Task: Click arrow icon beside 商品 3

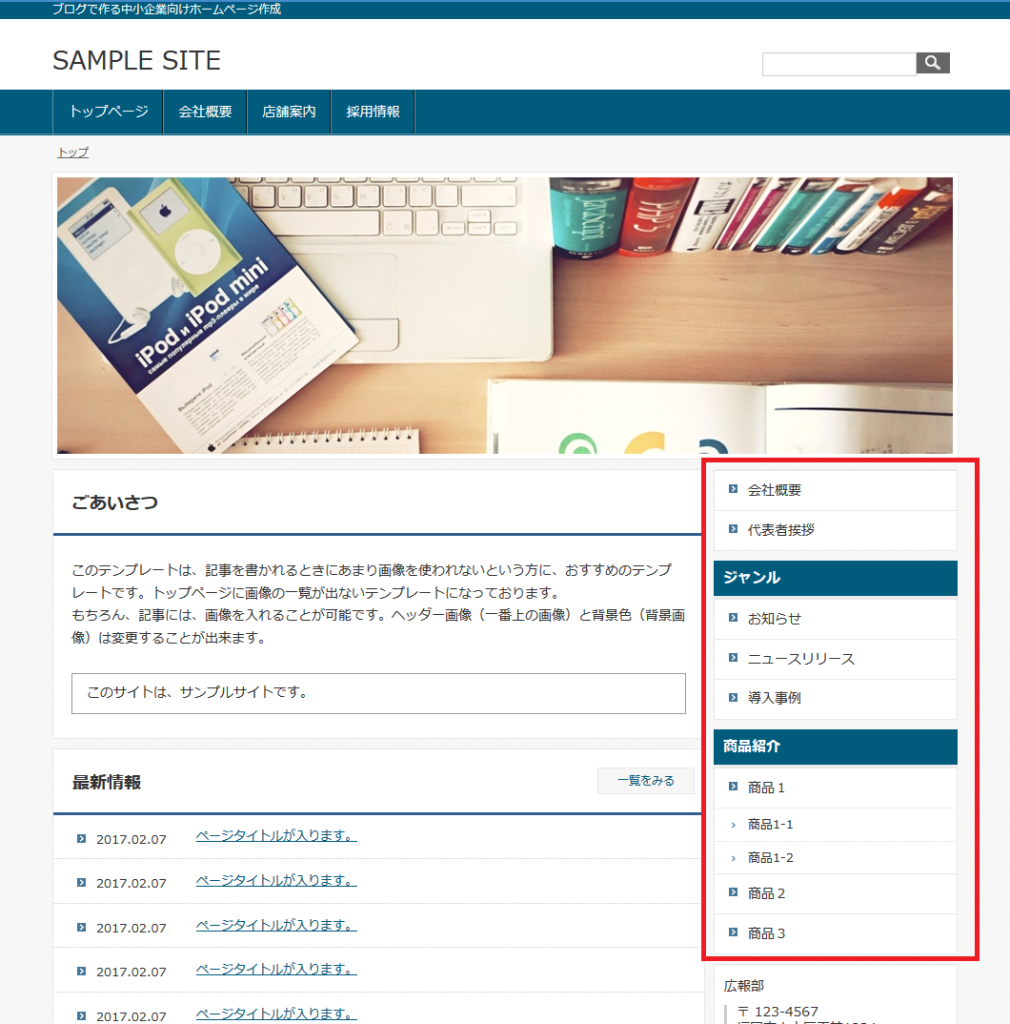Action: [x=733, y=932]
